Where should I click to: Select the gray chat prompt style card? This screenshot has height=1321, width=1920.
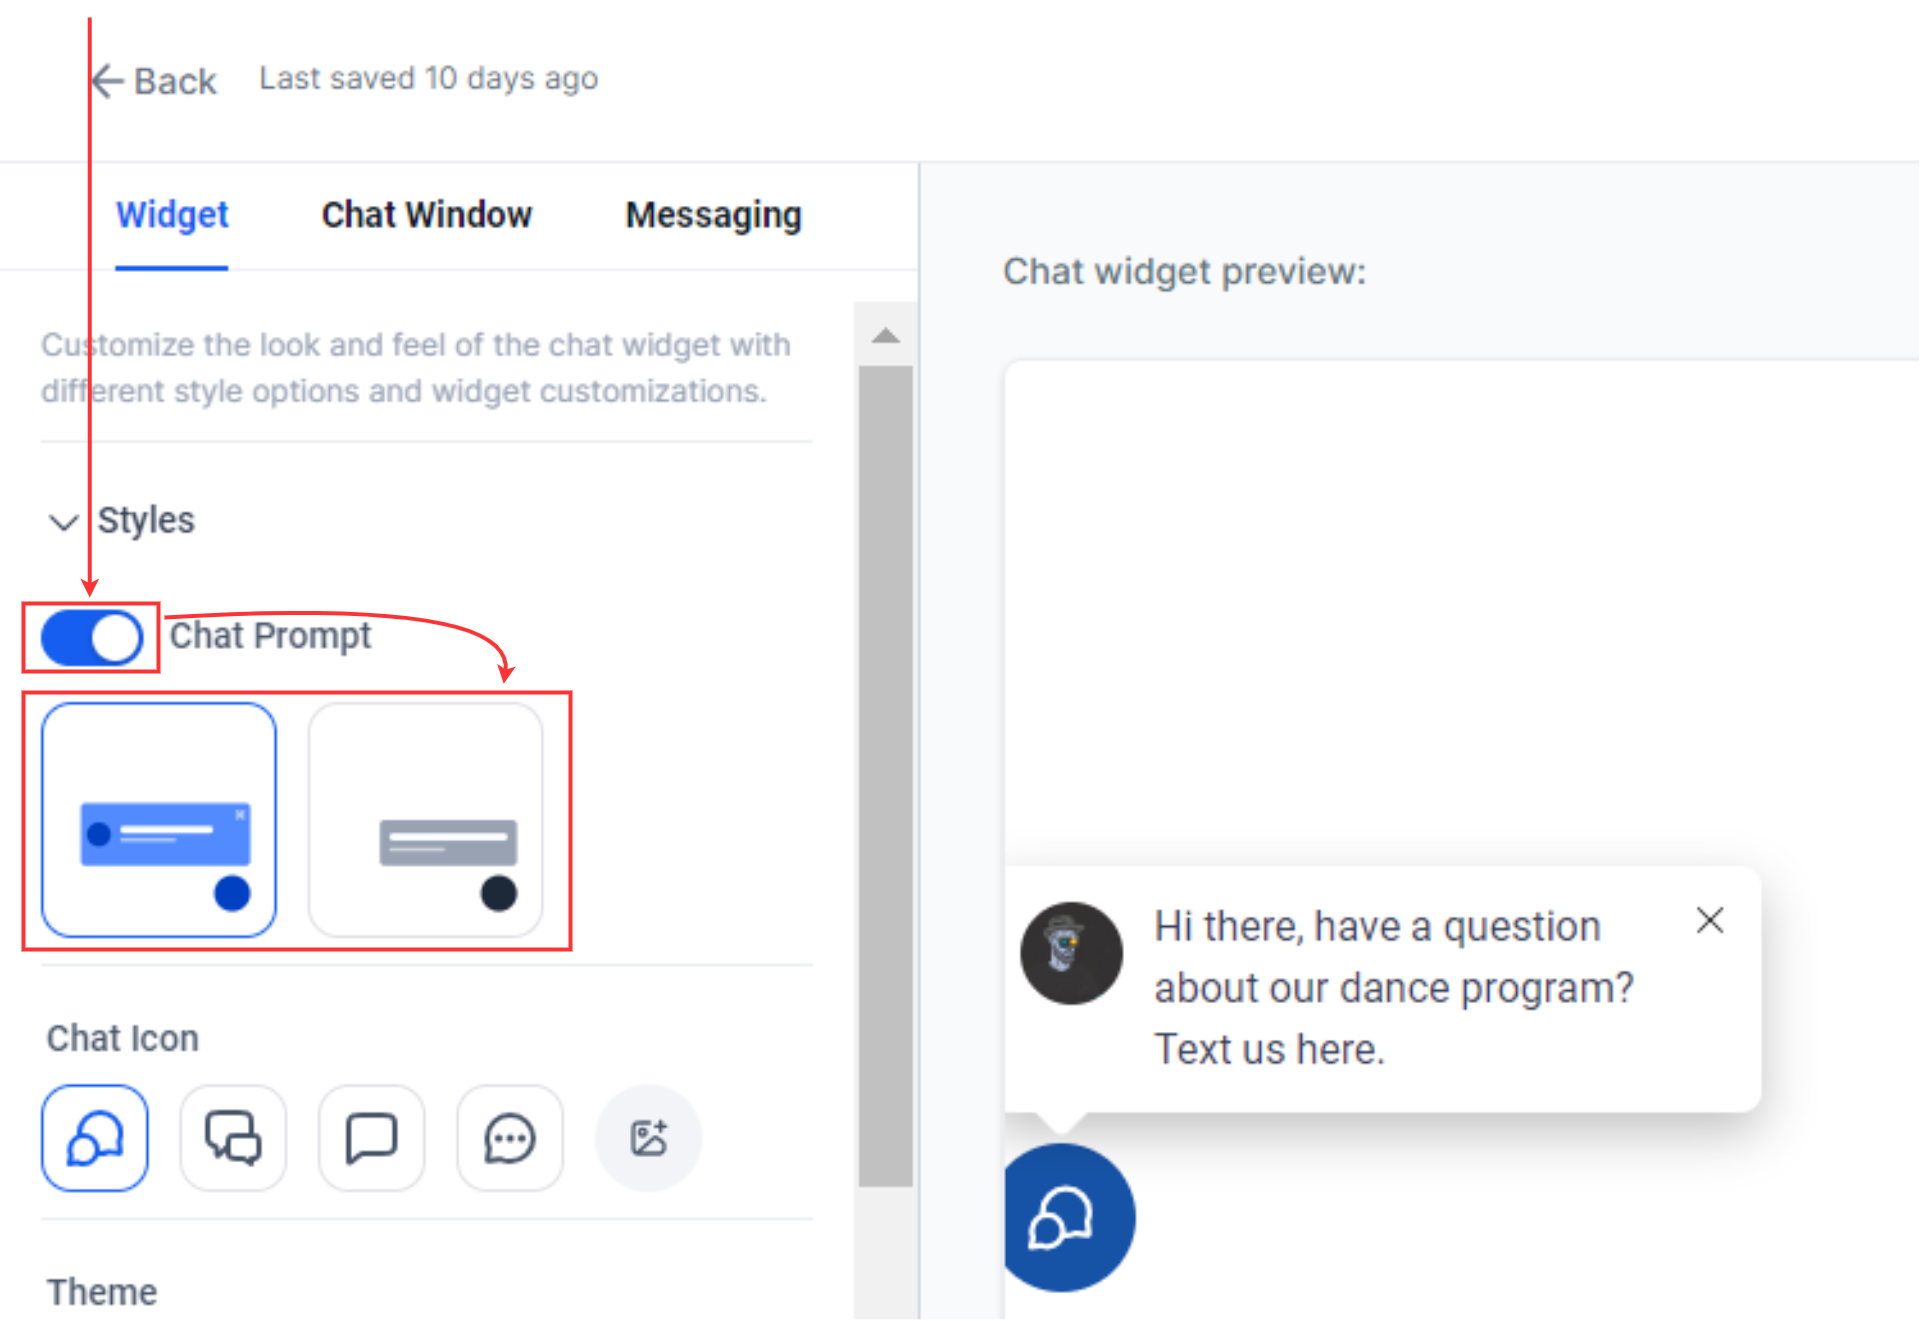click(x=426, y=819)
